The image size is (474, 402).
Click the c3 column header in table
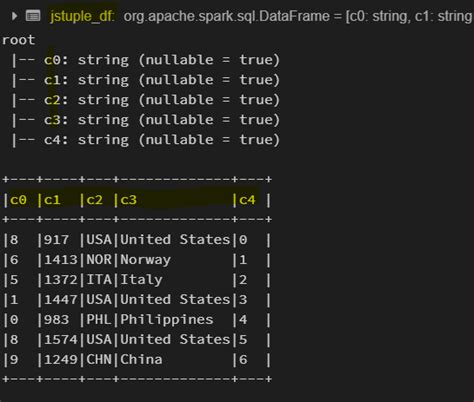[x=129, y=200]
